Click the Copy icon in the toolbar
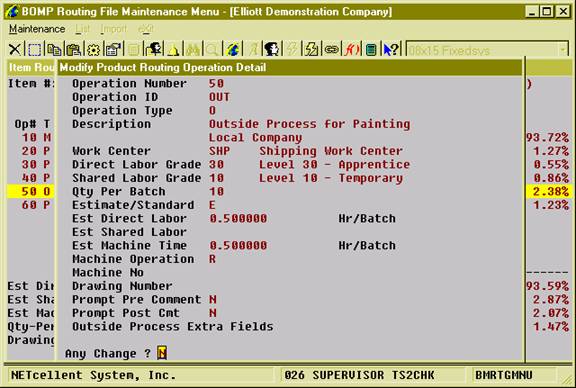The image size is (576, 388). coord(54,49)
